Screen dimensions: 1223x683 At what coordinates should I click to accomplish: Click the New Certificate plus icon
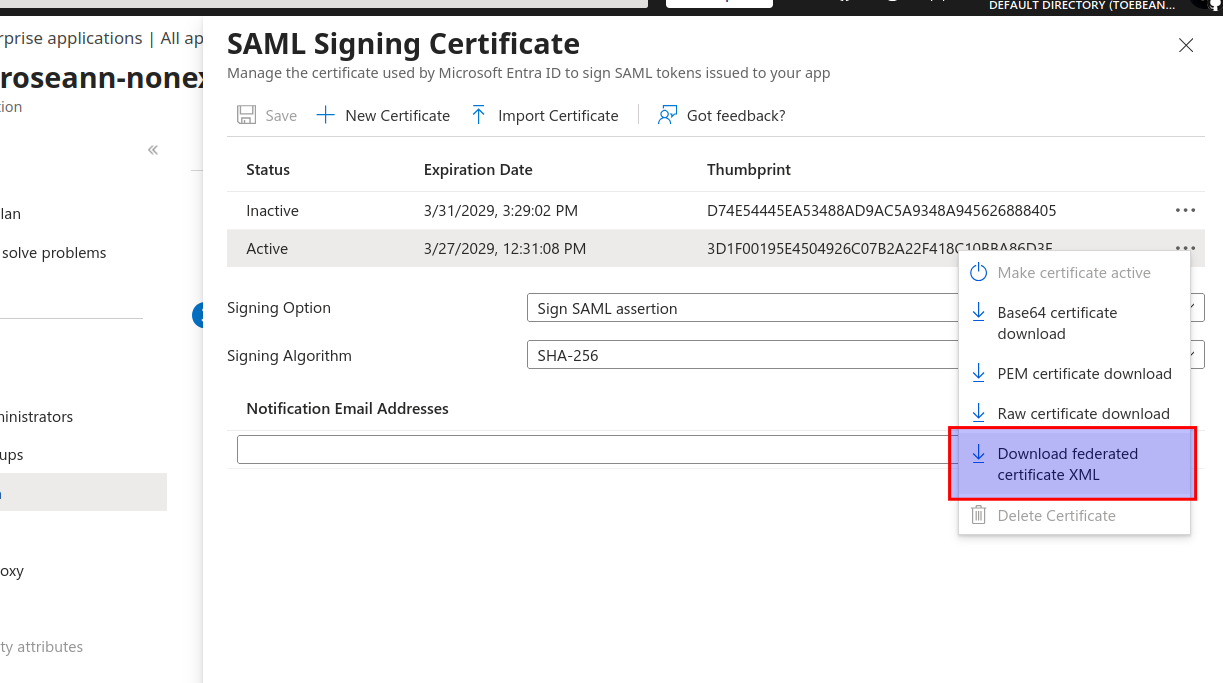point(325,114)
